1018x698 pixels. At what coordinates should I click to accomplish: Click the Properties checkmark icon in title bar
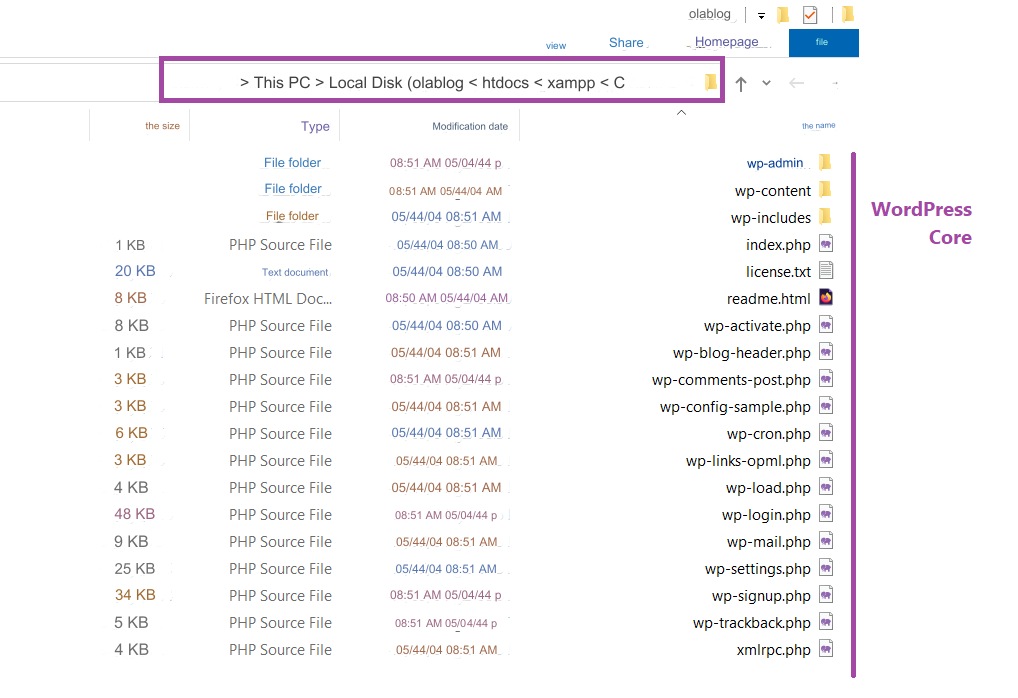[810, 14]
